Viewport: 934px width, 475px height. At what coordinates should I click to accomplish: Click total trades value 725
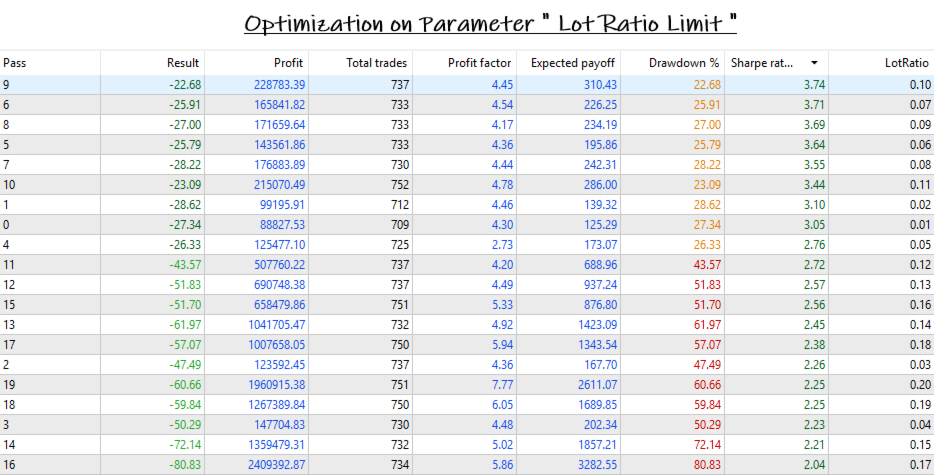[400, 244]
